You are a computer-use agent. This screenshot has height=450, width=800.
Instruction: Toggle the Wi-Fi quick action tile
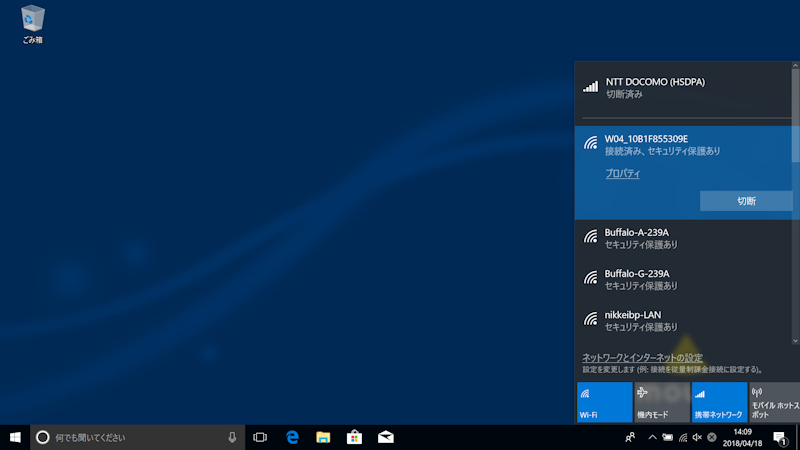click(x=604, y=402)
